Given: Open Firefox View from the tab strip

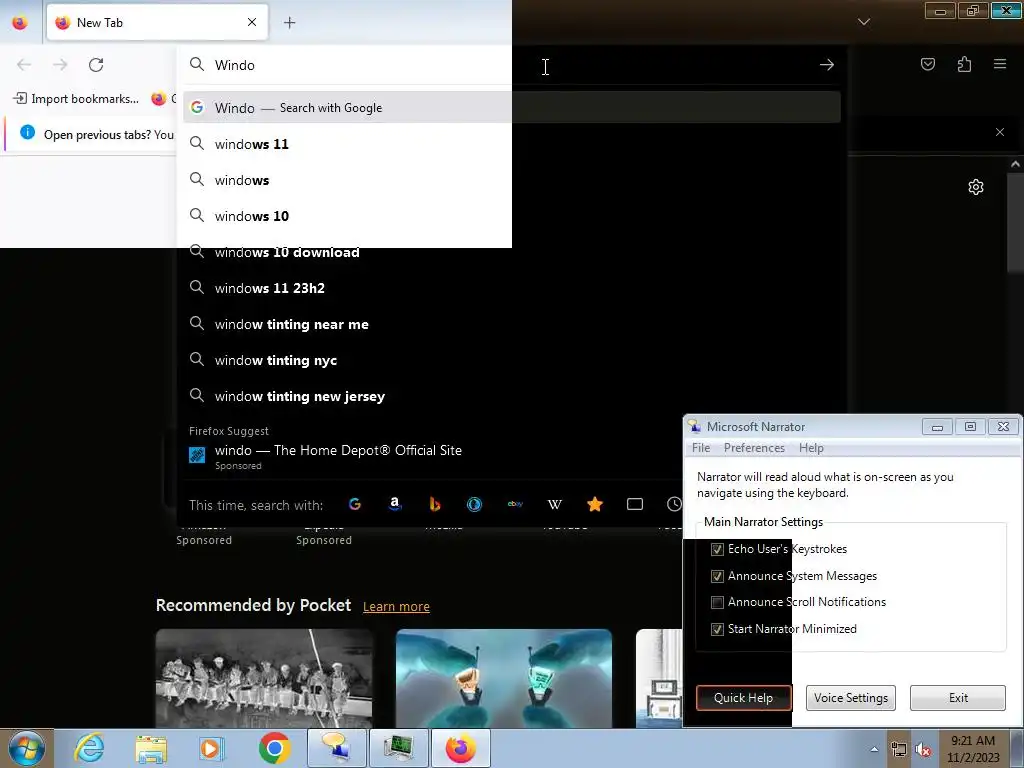Looking at the screenshot, I should pos(20,23).
